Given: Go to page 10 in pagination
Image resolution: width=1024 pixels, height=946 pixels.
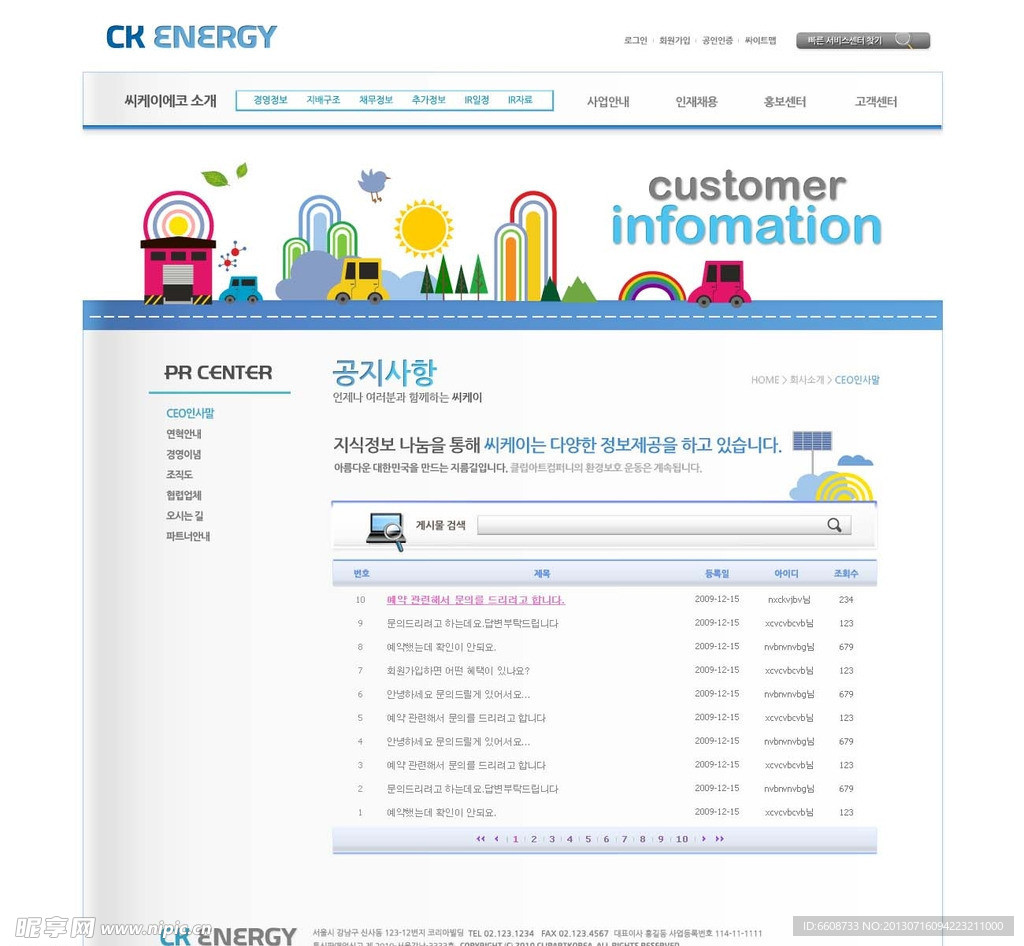Looking at the screenshot, I should [682, 839].
